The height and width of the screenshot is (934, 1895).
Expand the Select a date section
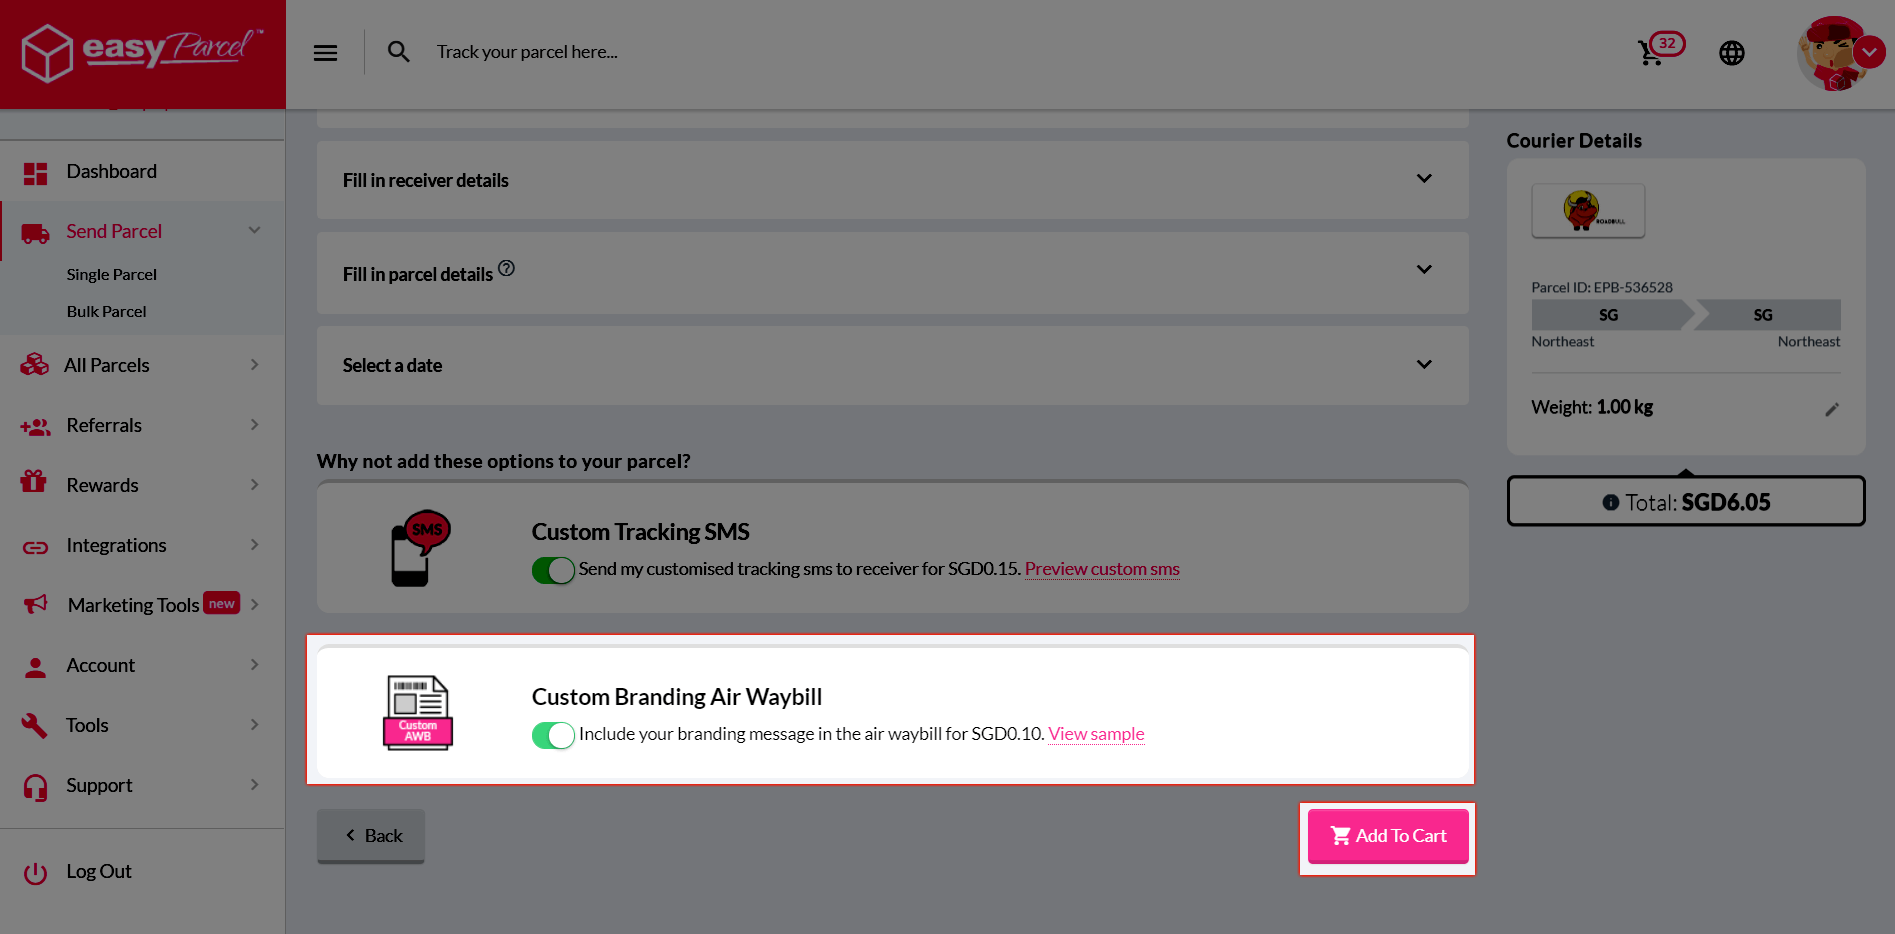click(x=1424, y=365)
